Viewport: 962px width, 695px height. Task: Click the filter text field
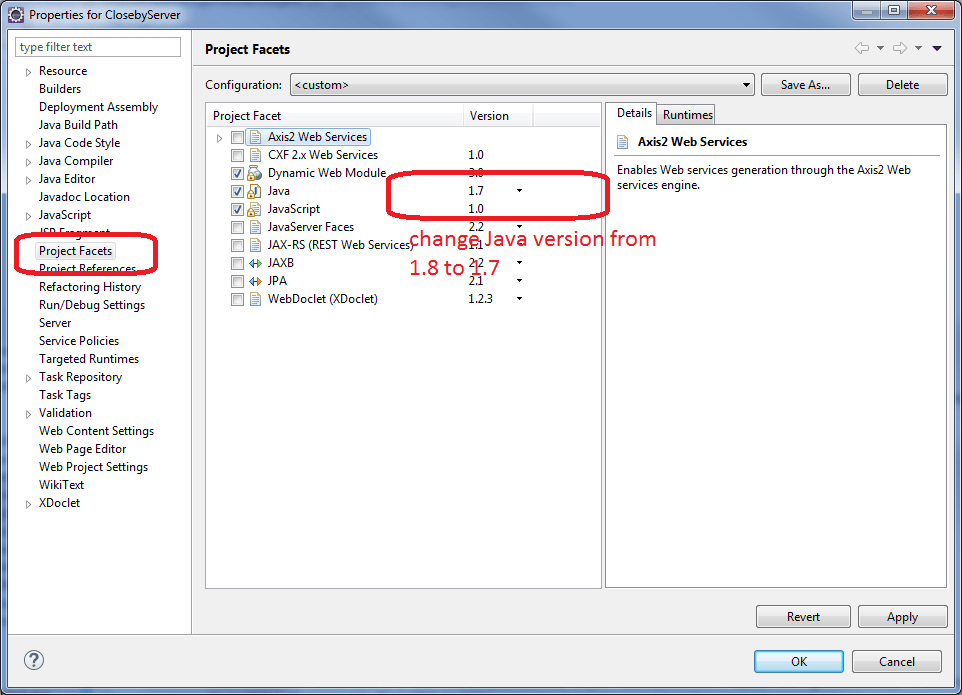97,46
